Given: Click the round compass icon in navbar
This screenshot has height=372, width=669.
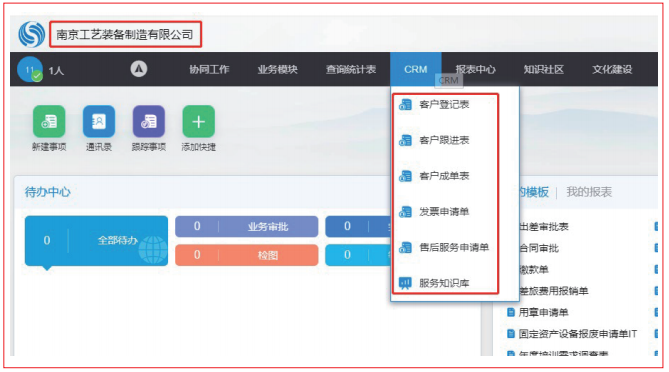Looking at the screenshot, I should pyautogui.click(x=139, y=69).
